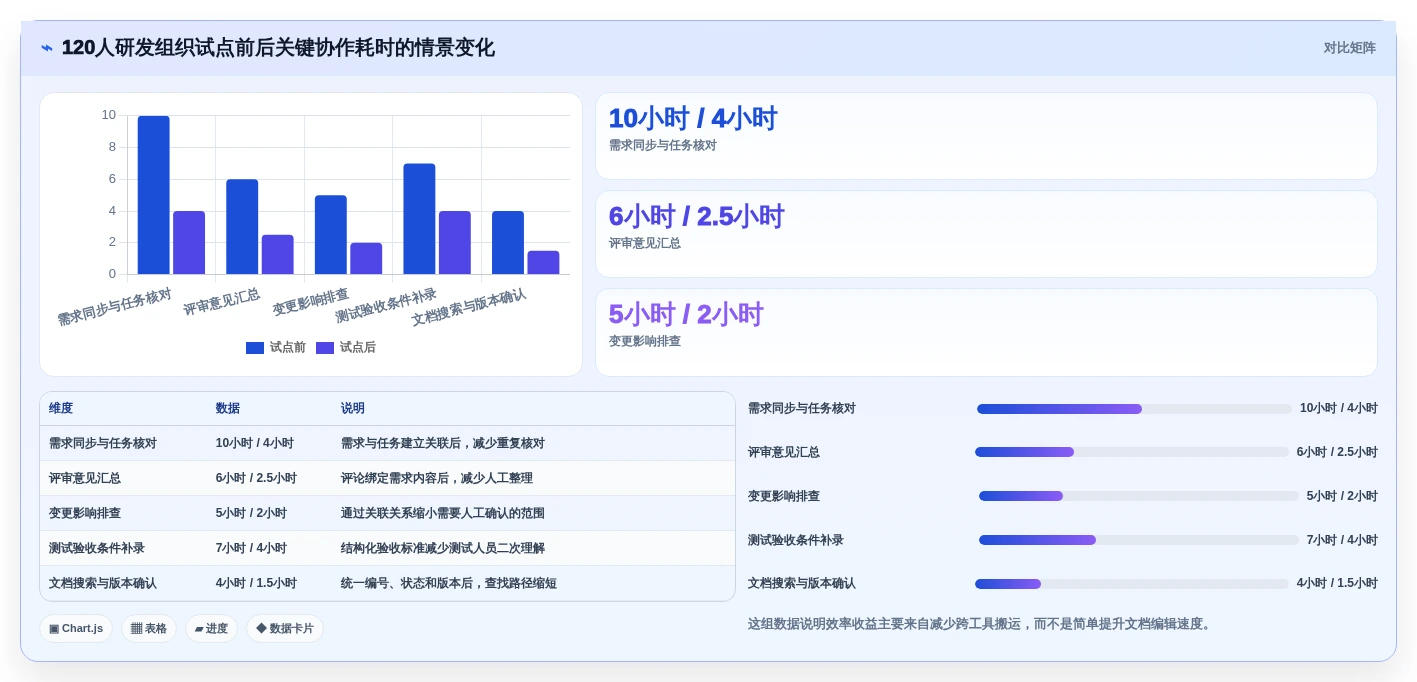The height and width of the screenshot is (682, 1417).
Task: Select the Chart.js tag chip
Action: 76,628
